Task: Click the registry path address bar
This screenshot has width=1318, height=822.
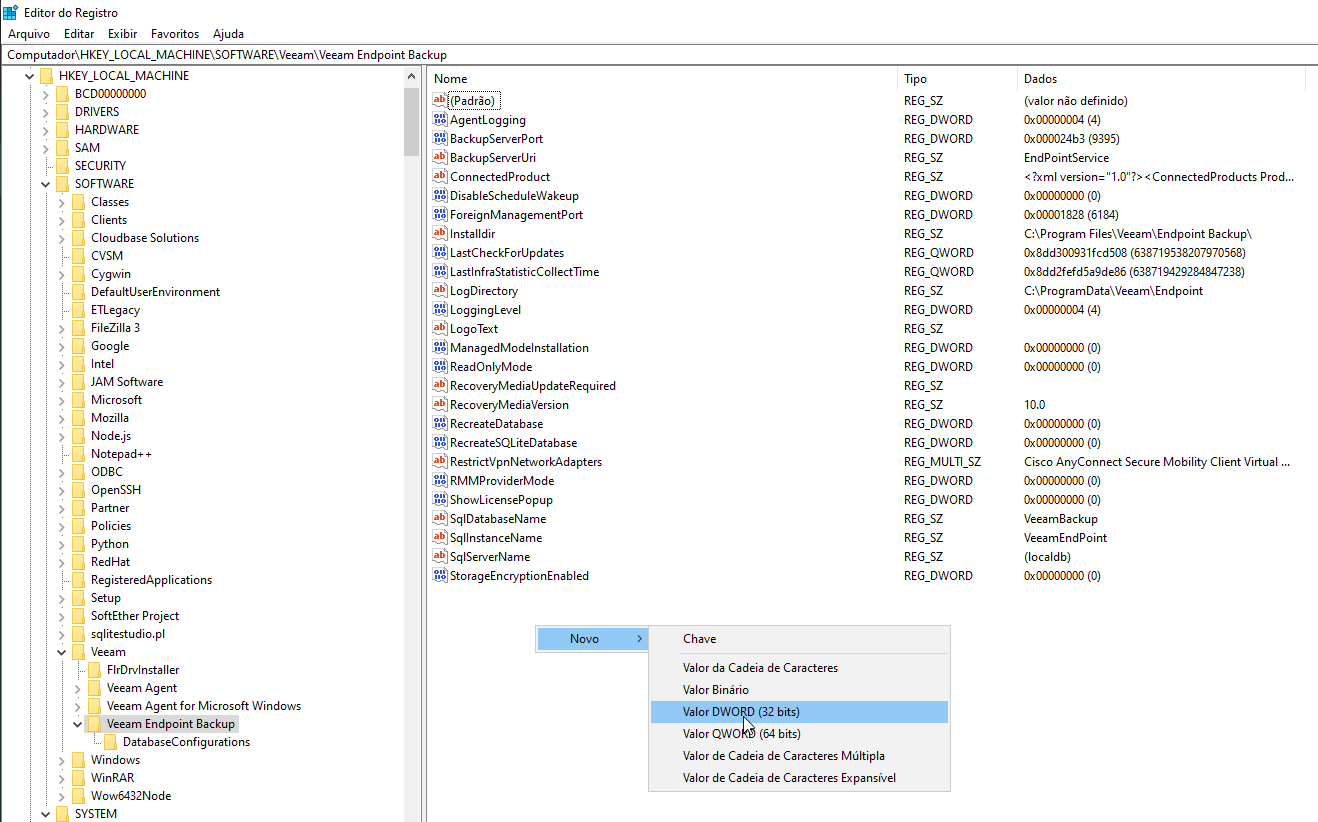Action: (659, 55)
